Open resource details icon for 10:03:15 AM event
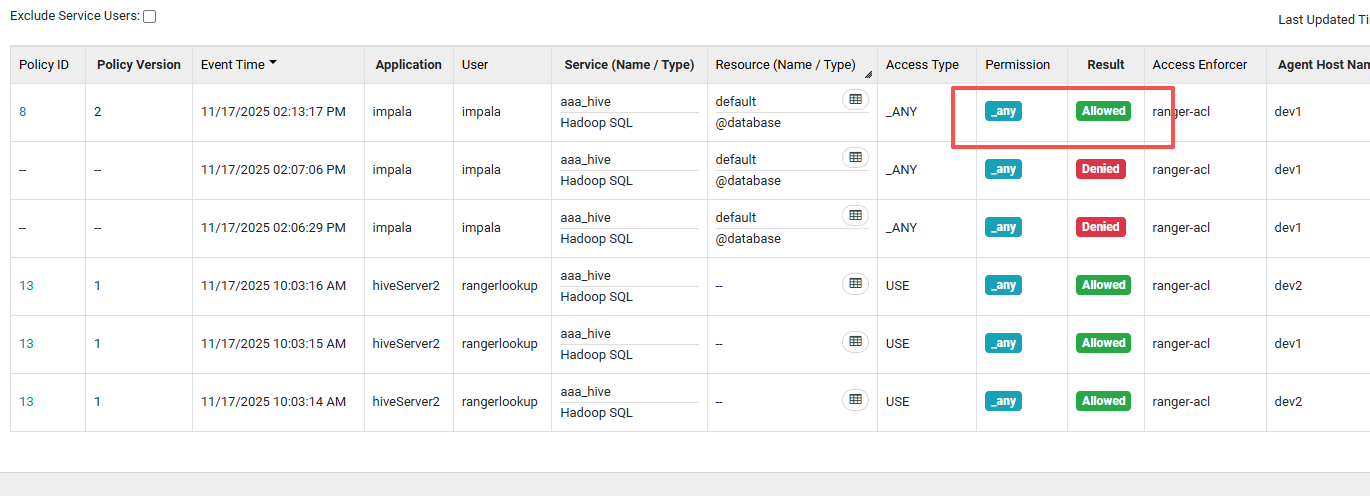Image resolution: width=1370 pixels, height=496 pixels. (x=855, y=342)
